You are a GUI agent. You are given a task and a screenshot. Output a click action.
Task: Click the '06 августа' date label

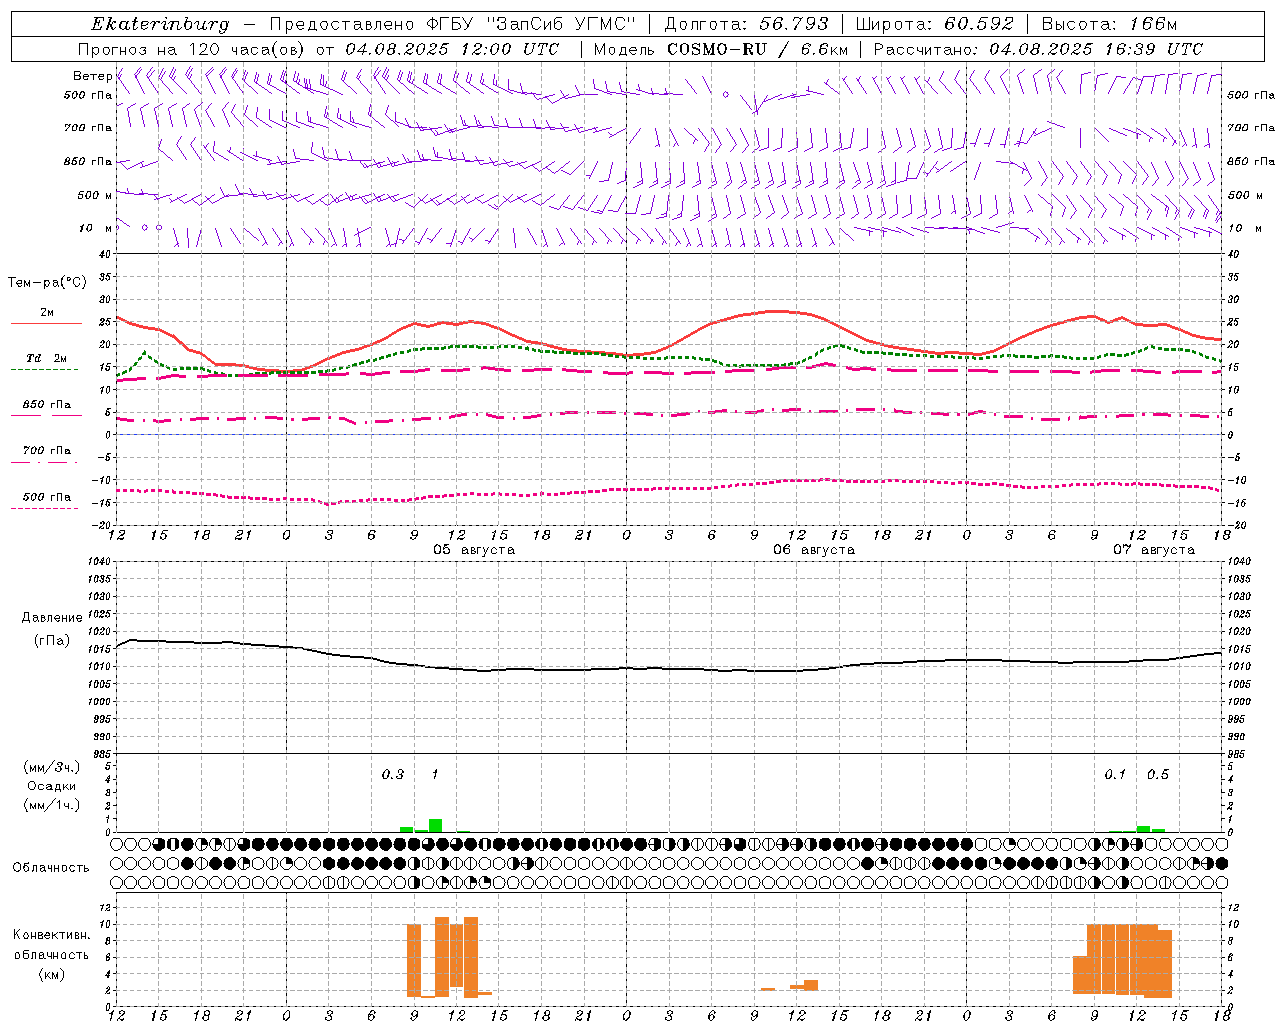[x=814, y=550]
